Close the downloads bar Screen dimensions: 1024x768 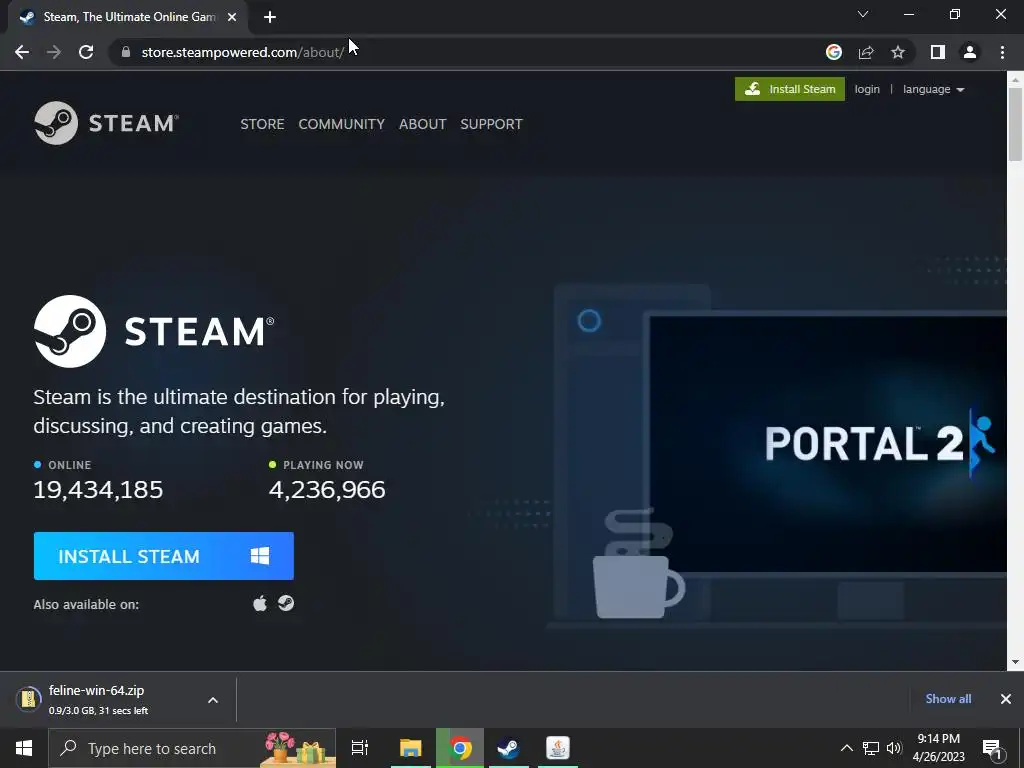(1006, 699)
